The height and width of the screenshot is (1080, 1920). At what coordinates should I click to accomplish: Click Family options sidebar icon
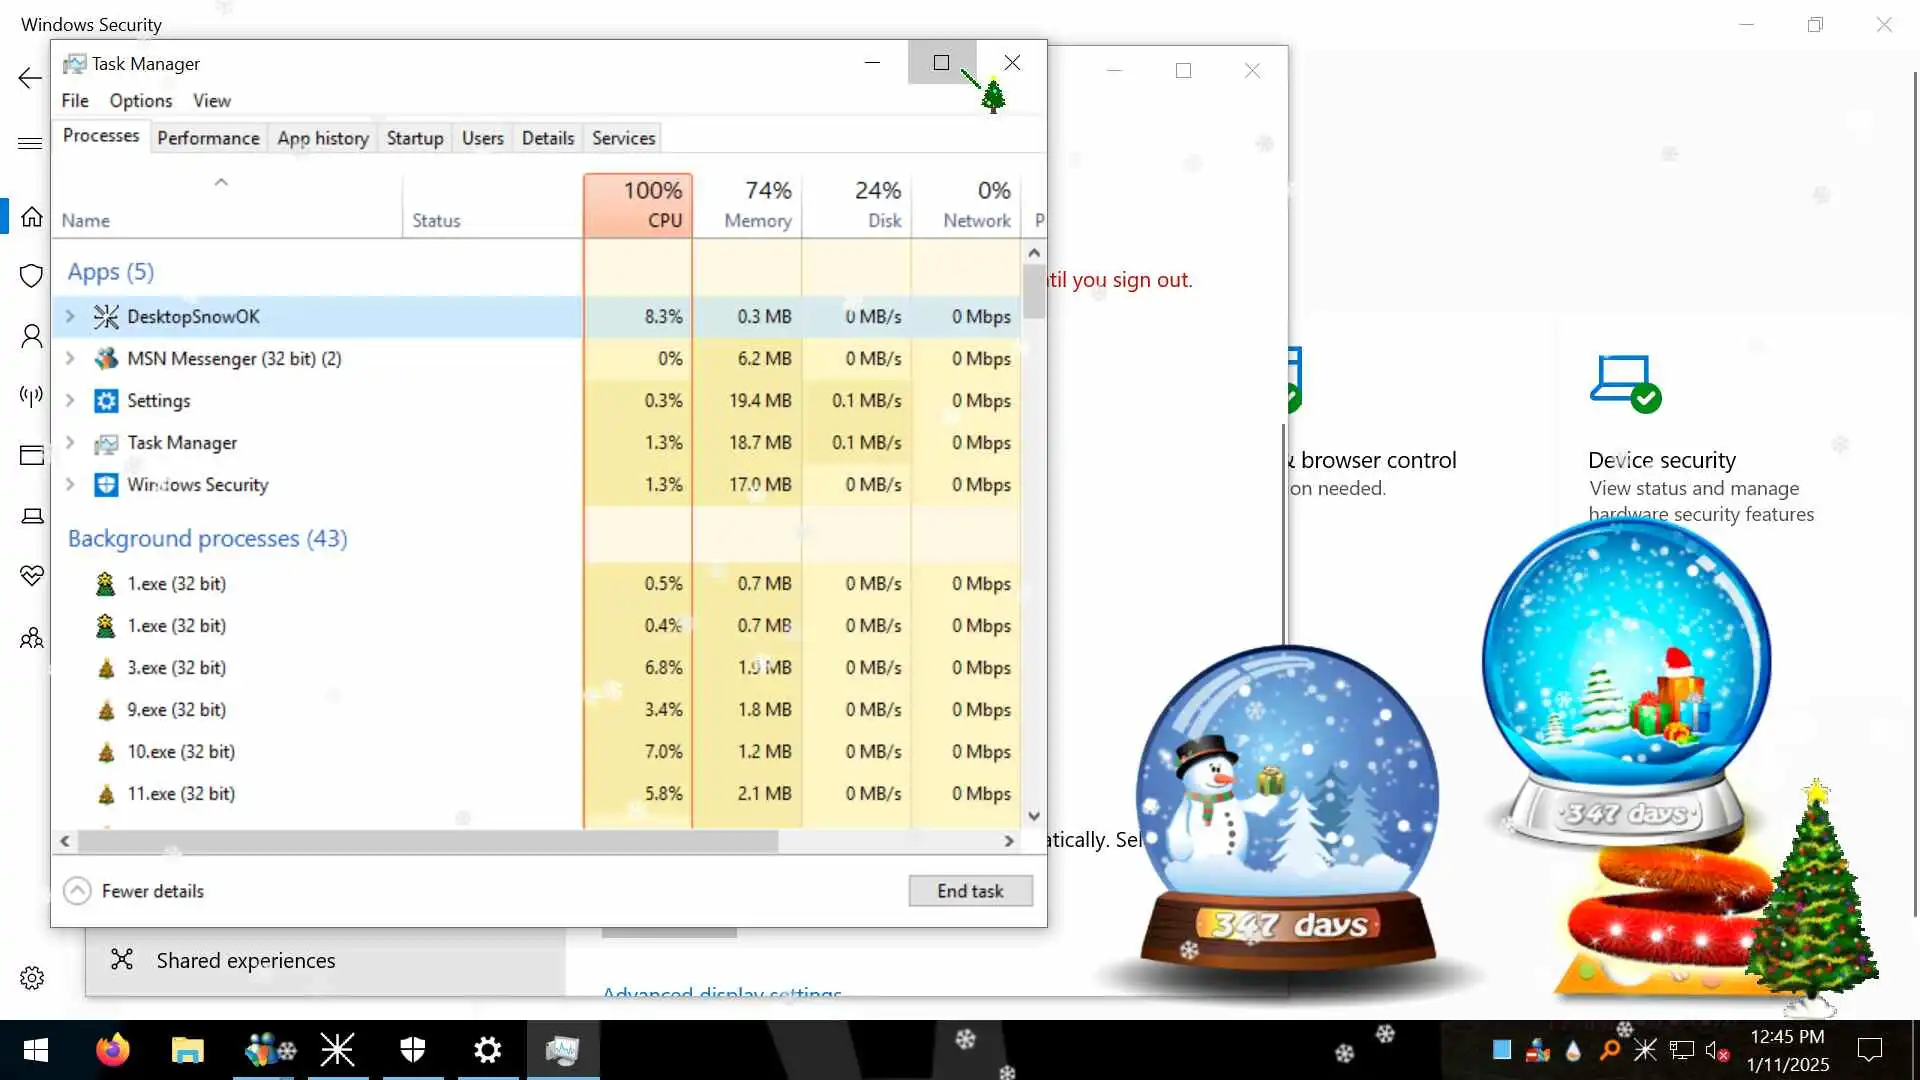[x=32, y=637]
